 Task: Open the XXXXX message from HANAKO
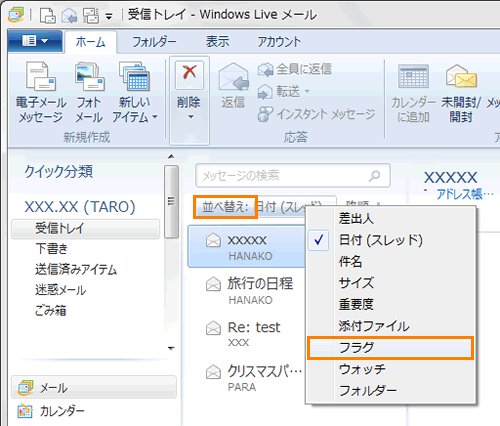[x=247, y=247]
